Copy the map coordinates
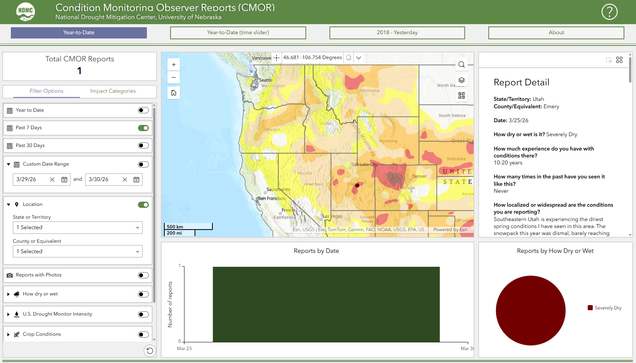 click(348, 58)
